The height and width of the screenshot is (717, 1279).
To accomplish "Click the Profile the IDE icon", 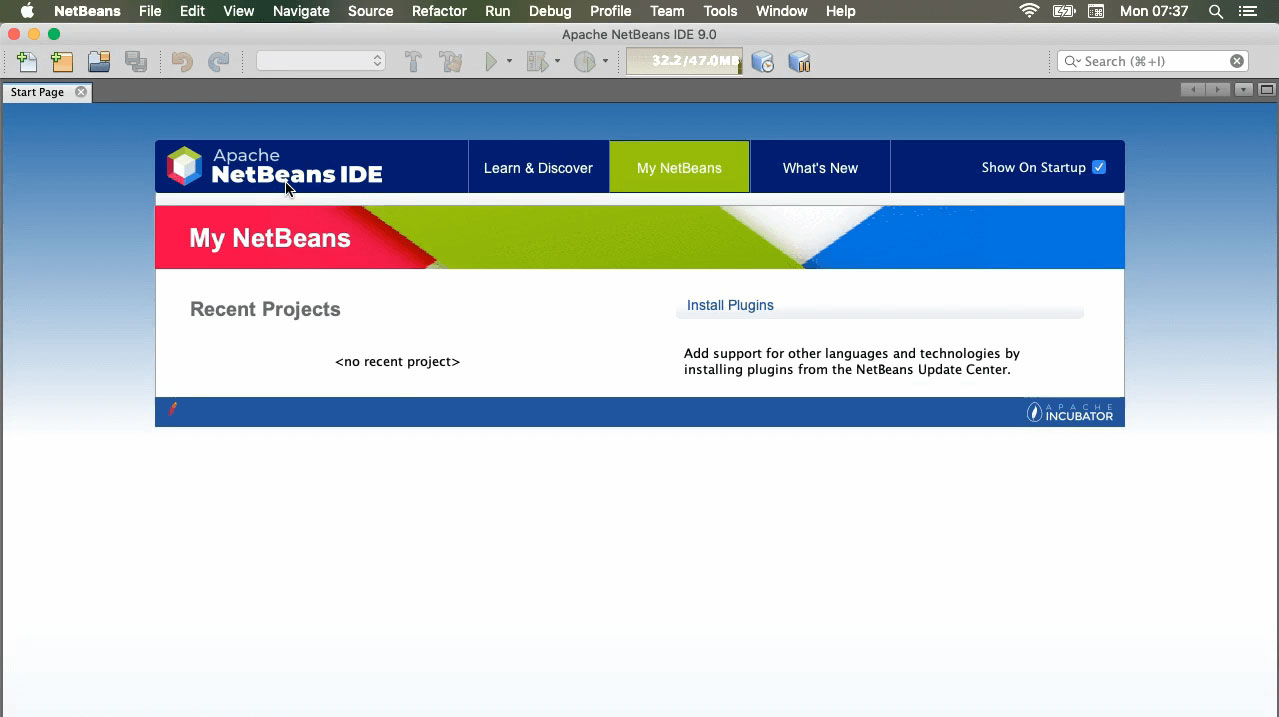I will 763,62.
